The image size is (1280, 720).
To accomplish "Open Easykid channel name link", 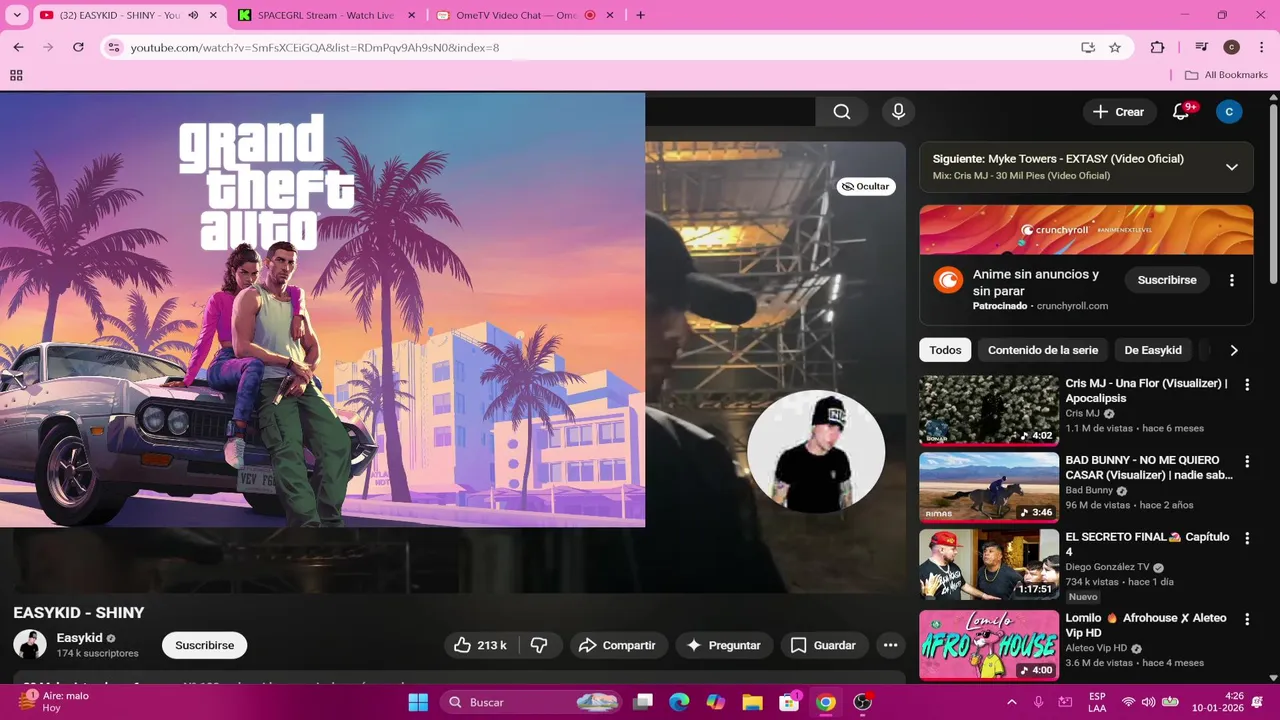I will [x=80, y=638].
